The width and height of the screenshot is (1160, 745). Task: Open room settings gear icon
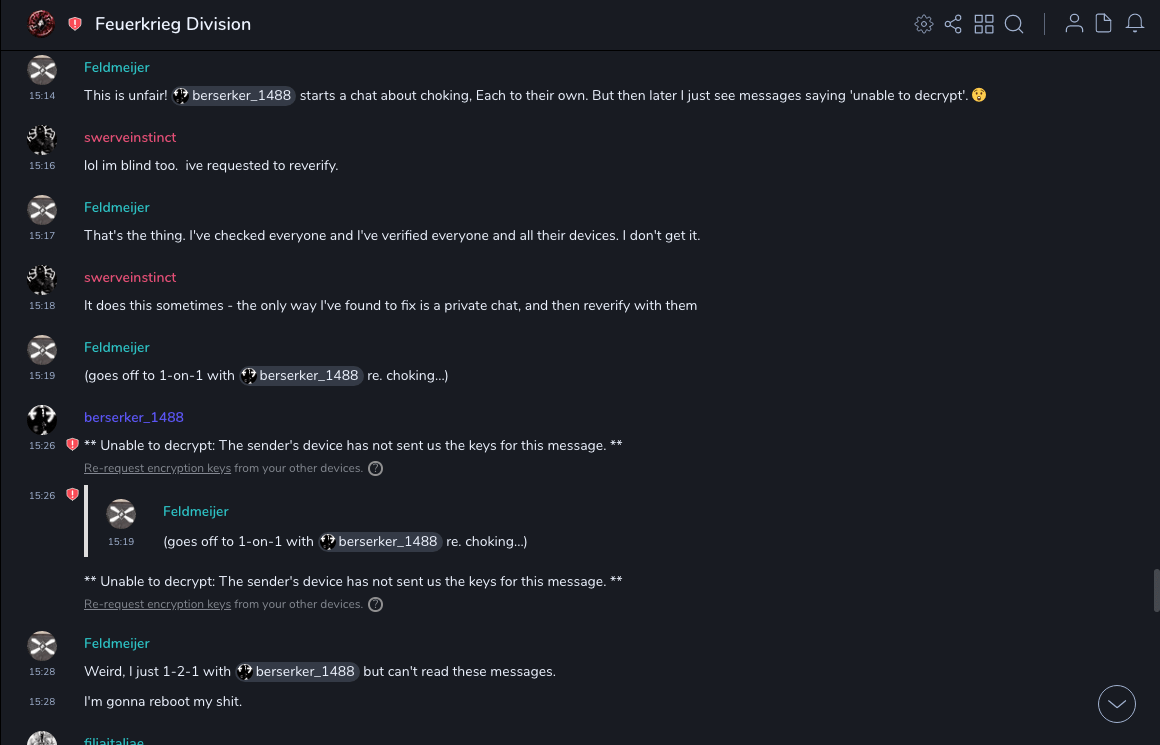click(924, 24)
